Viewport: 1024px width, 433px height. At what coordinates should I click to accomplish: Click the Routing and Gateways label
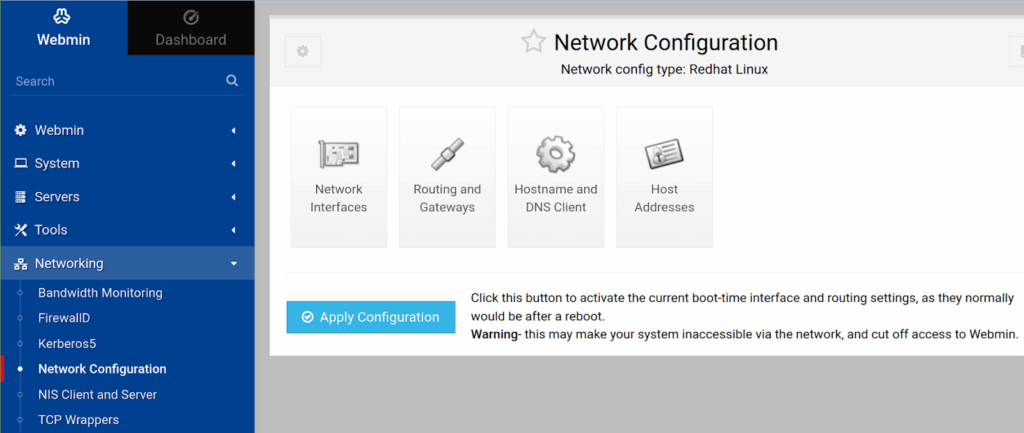(x=447, y=199)
